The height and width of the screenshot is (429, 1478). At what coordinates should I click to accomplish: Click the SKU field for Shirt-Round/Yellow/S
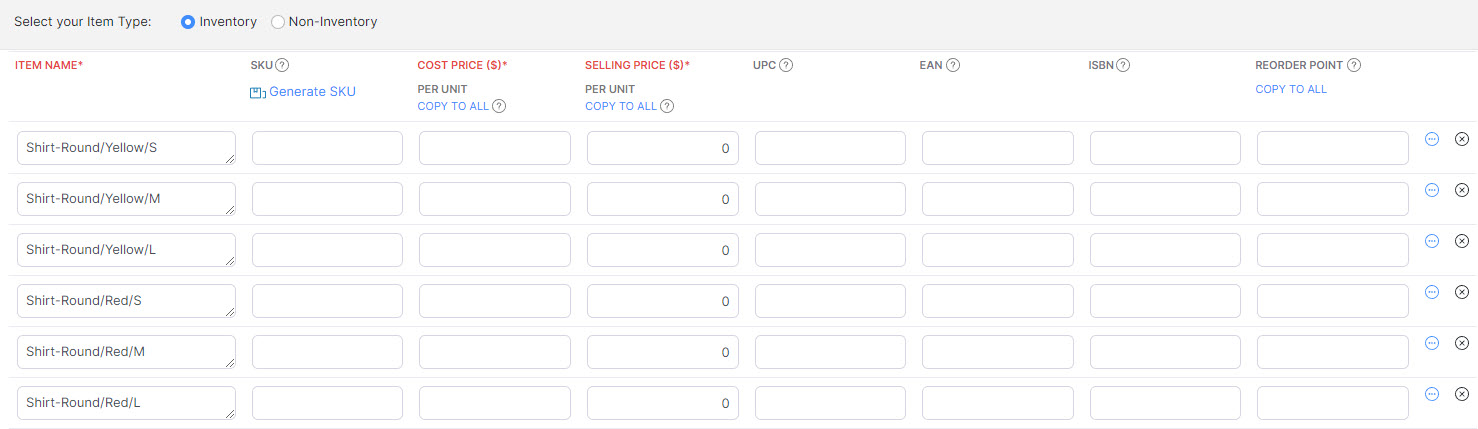click(x=327, y=148)
